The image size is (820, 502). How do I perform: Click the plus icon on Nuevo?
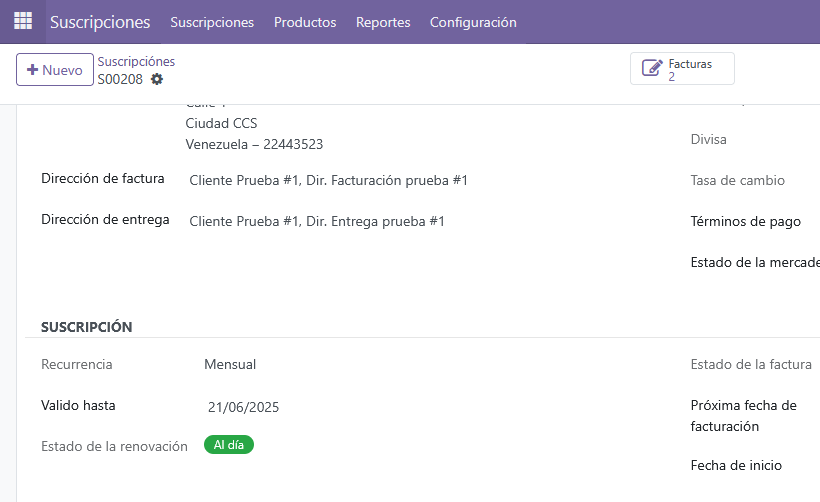[x=32, y=70]
